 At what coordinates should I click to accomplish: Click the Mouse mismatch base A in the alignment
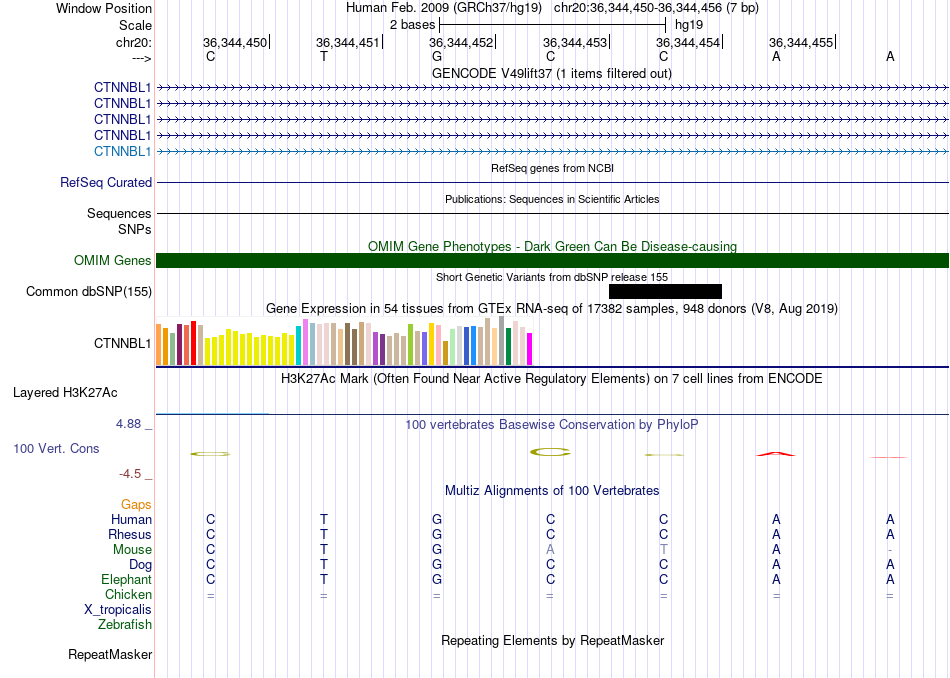550,550
